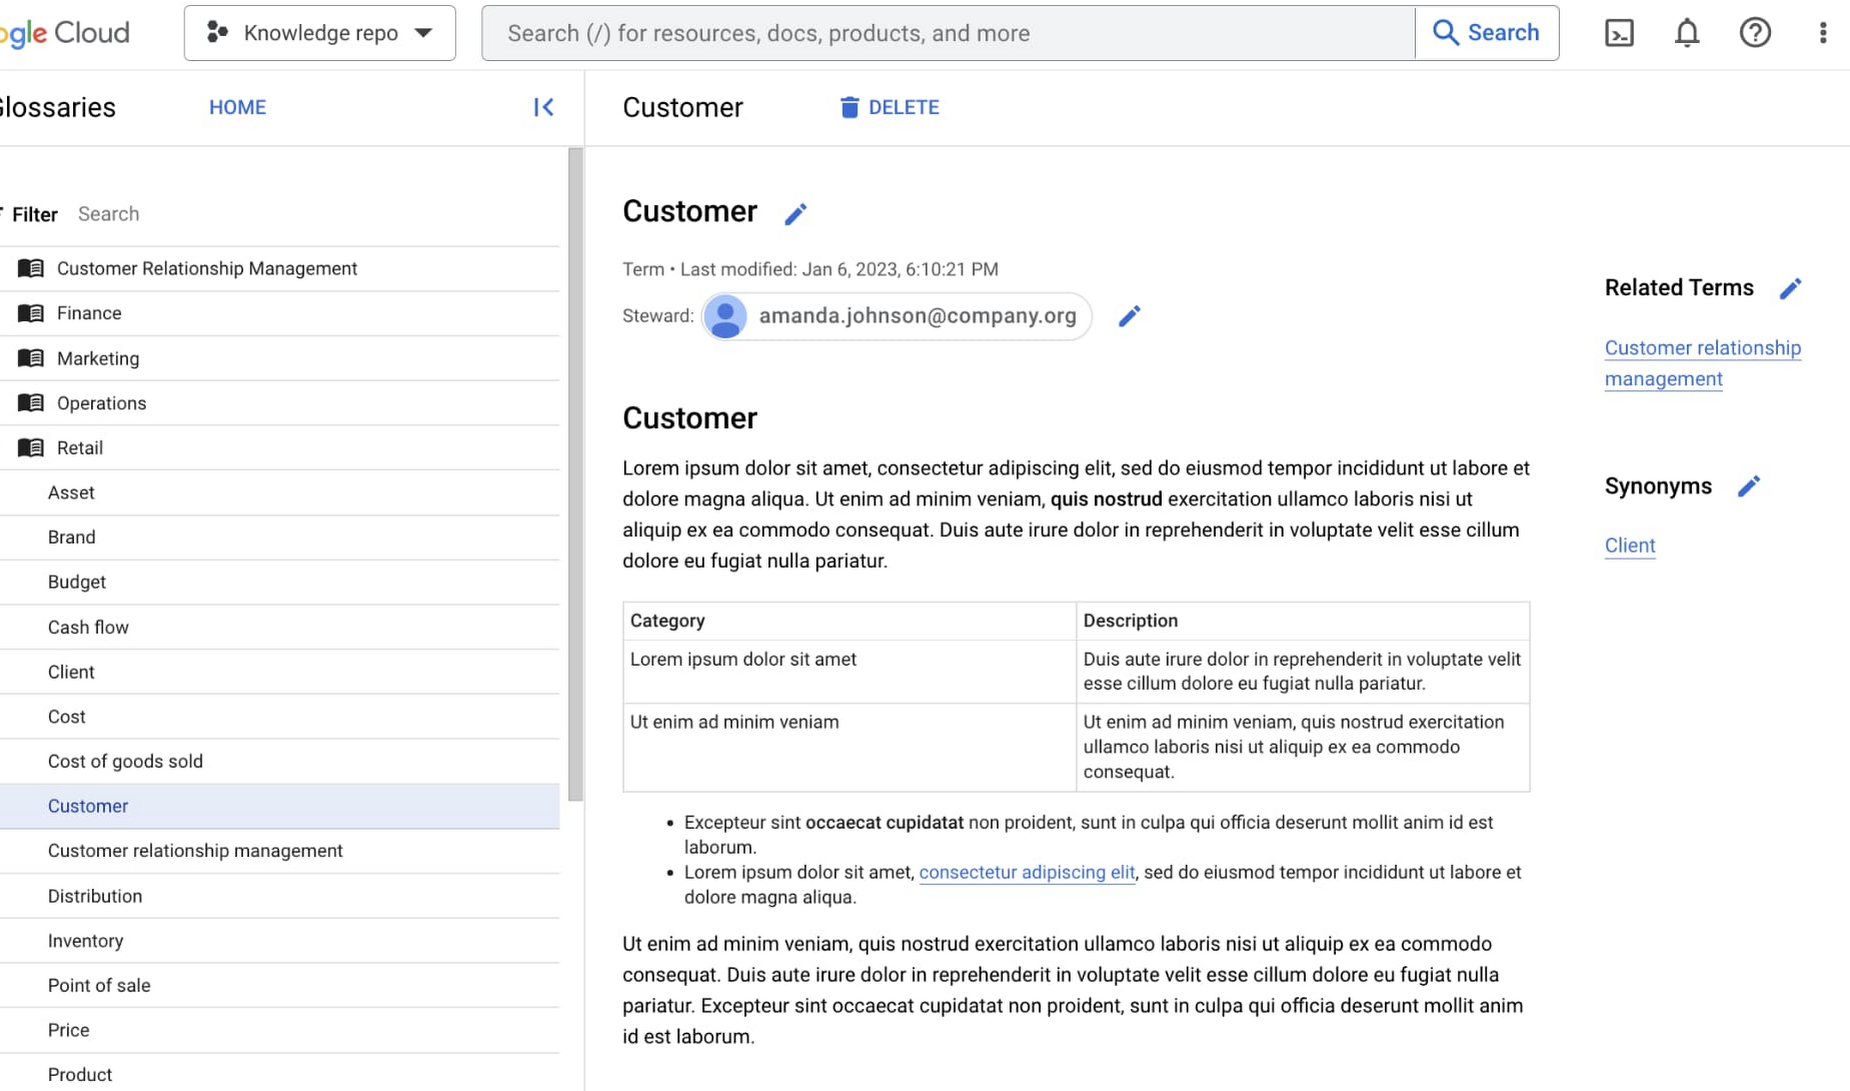This screenshot has height=1091, width=1850.
Task: Collapse the glossaries side panel
Action: (543, 107)
